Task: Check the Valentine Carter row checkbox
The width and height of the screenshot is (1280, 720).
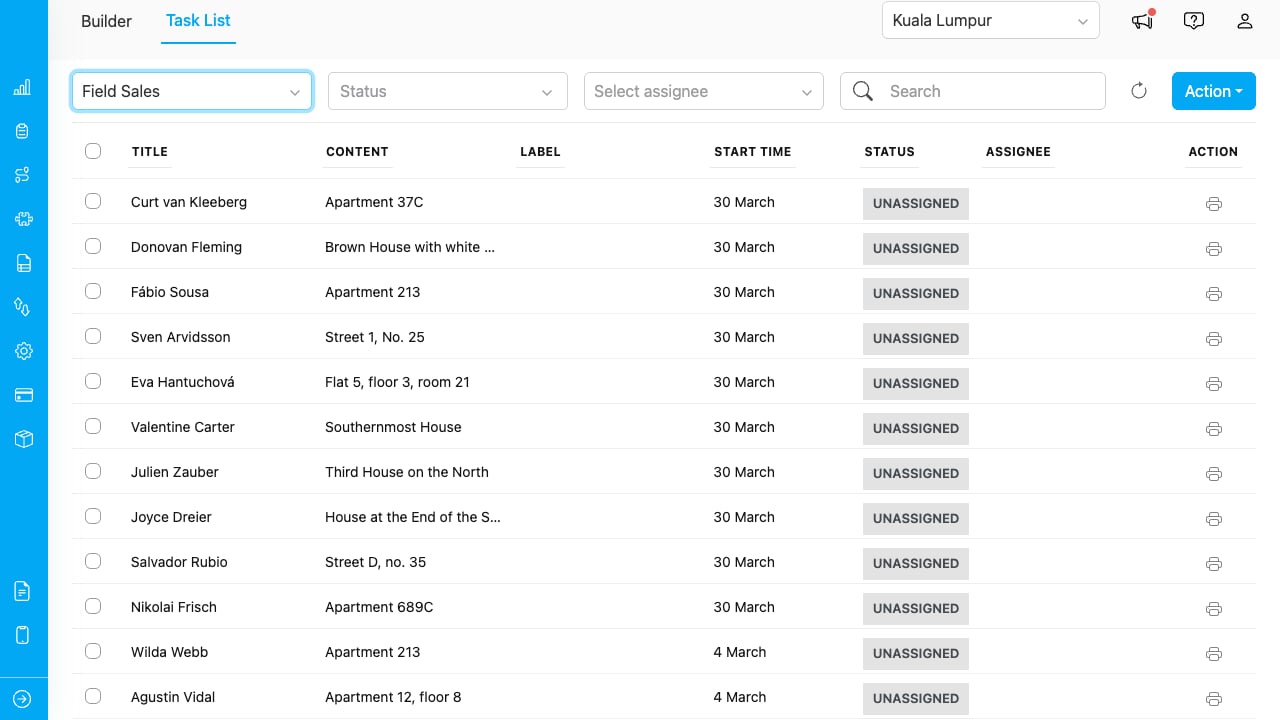Action: [x=93, y=426]
